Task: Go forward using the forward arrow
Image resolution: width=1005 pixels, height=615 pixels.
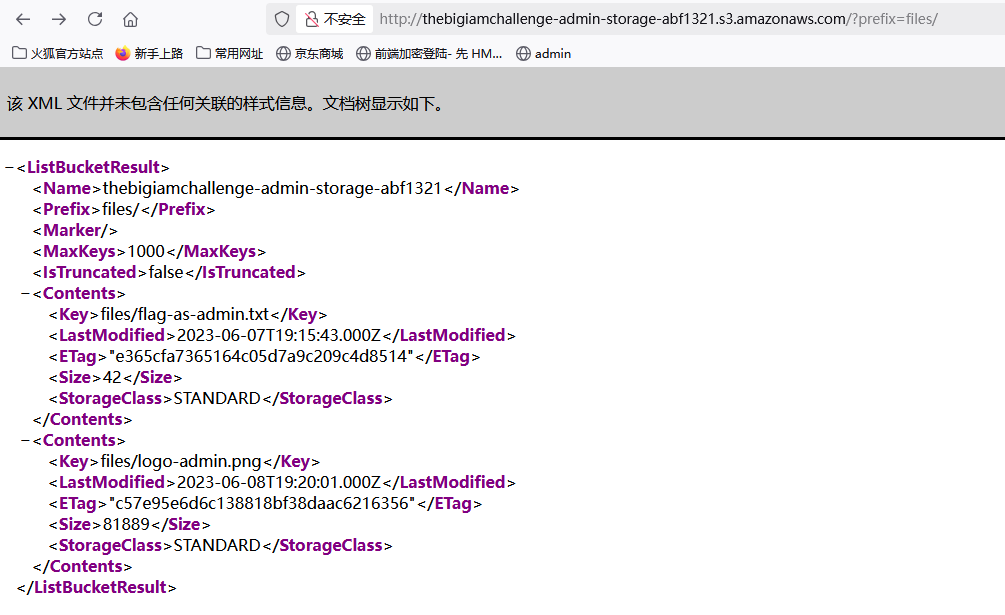Action: [59, 19]
